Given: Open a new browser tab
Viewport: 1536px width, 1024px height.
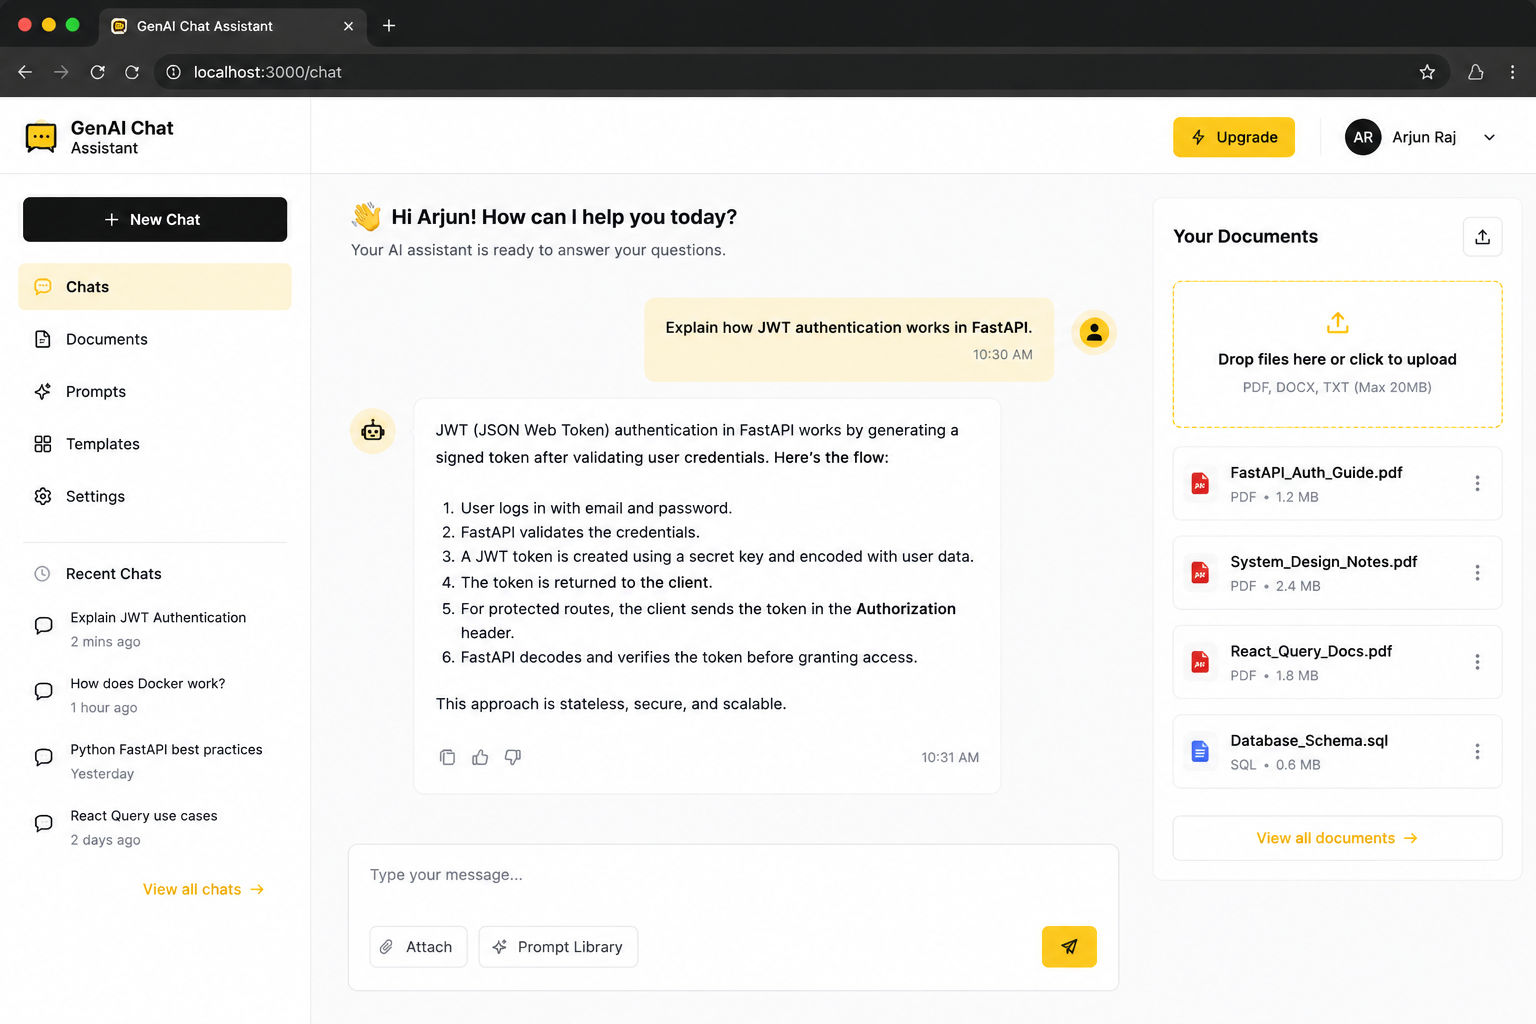Looking at the screenshot, I should coord(389,25).
